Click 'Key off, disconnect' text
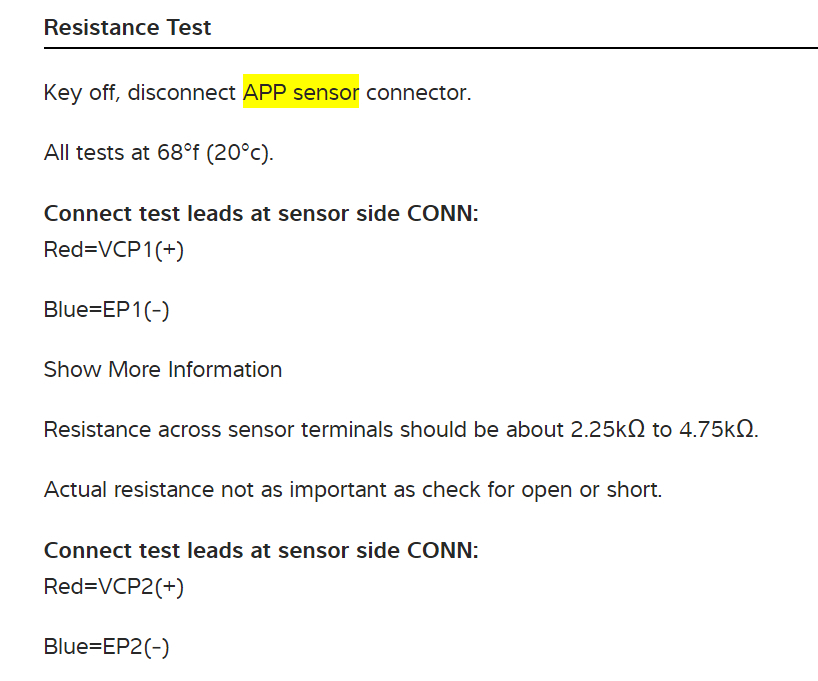Screen dimensions: 818x681 coord(140,93)
